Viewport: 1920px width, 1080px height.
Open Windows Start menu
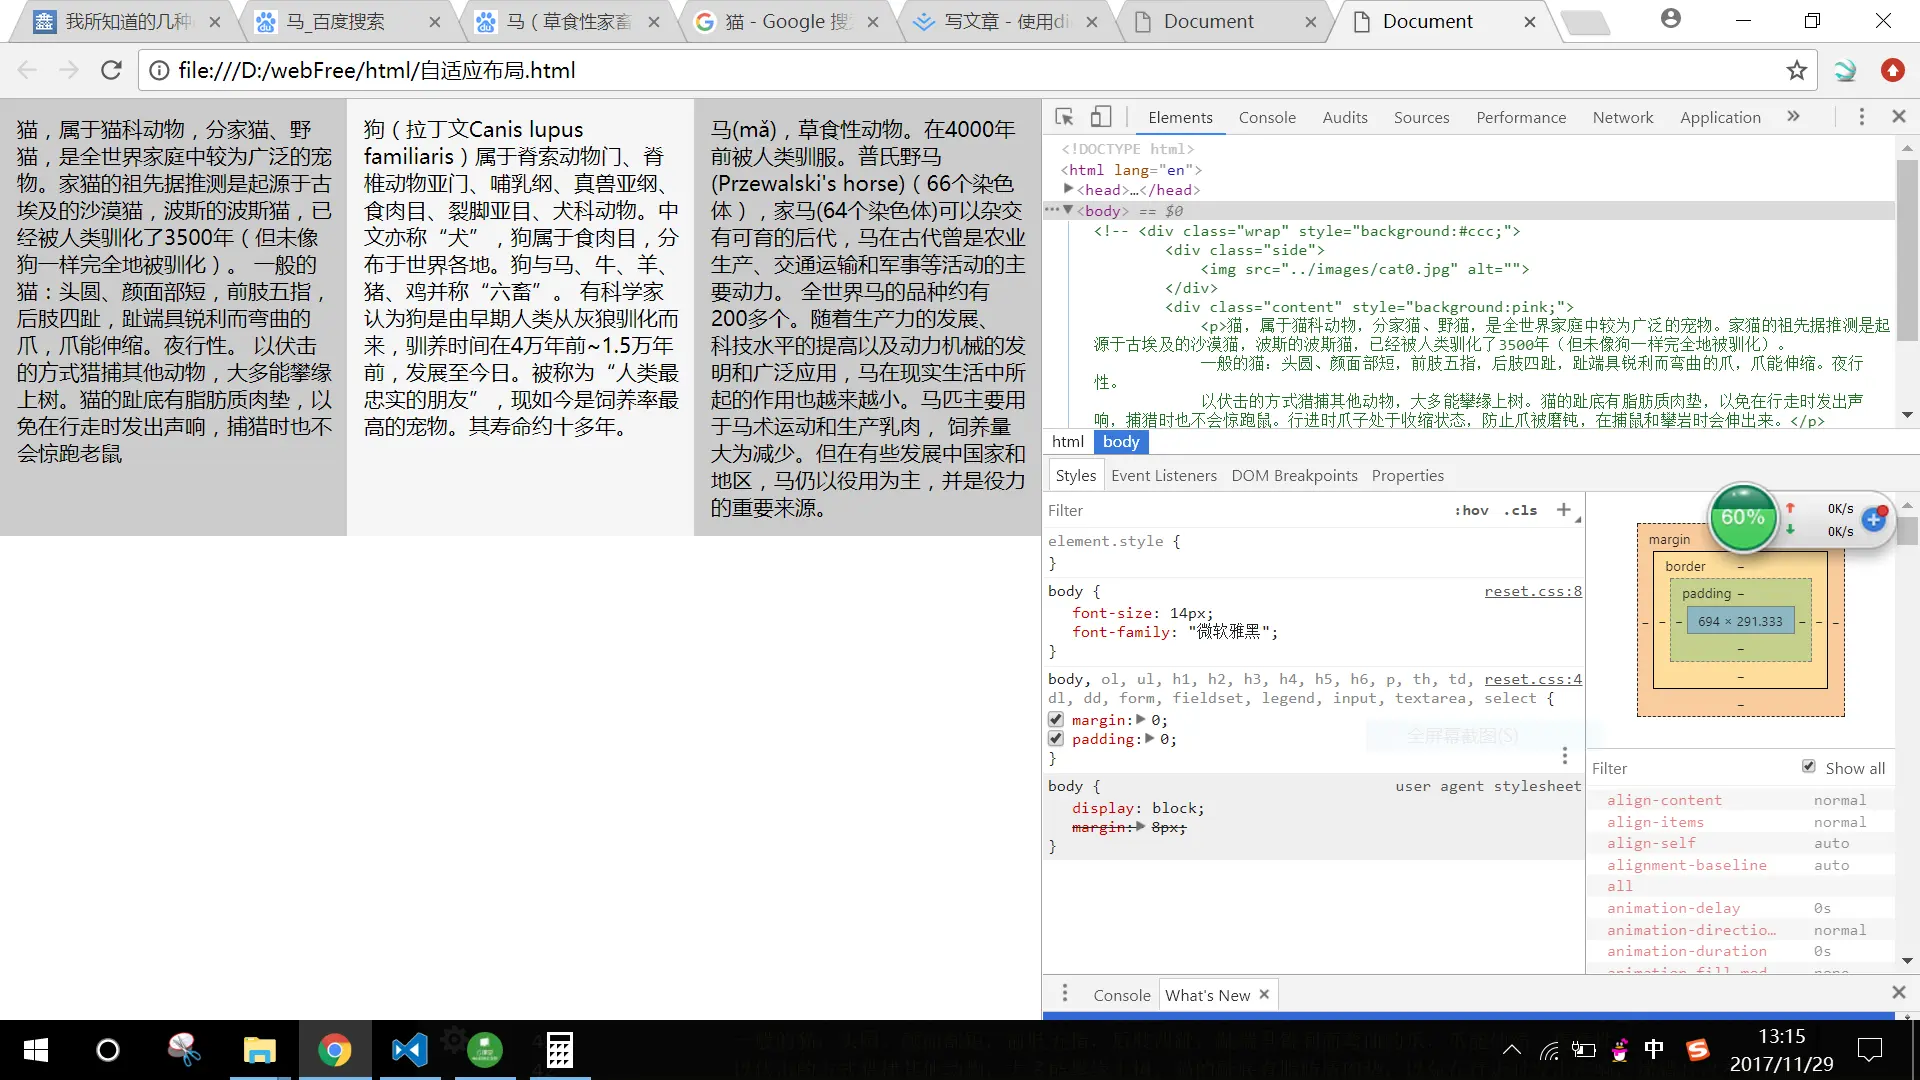pyautogui.click(x=36, y=1050)
